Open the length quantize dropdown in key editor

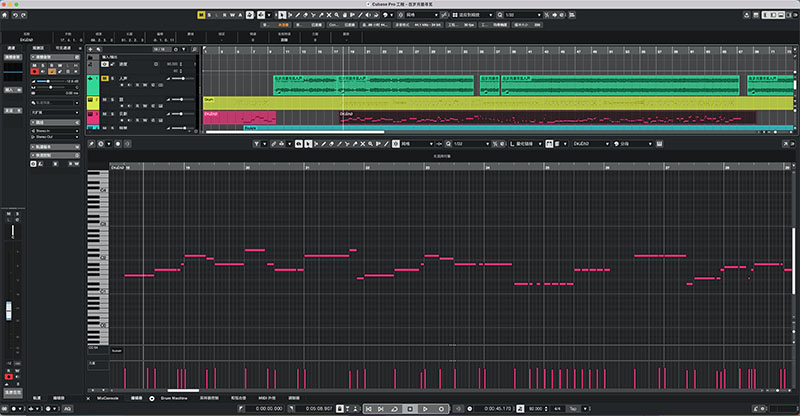[527, 144]
